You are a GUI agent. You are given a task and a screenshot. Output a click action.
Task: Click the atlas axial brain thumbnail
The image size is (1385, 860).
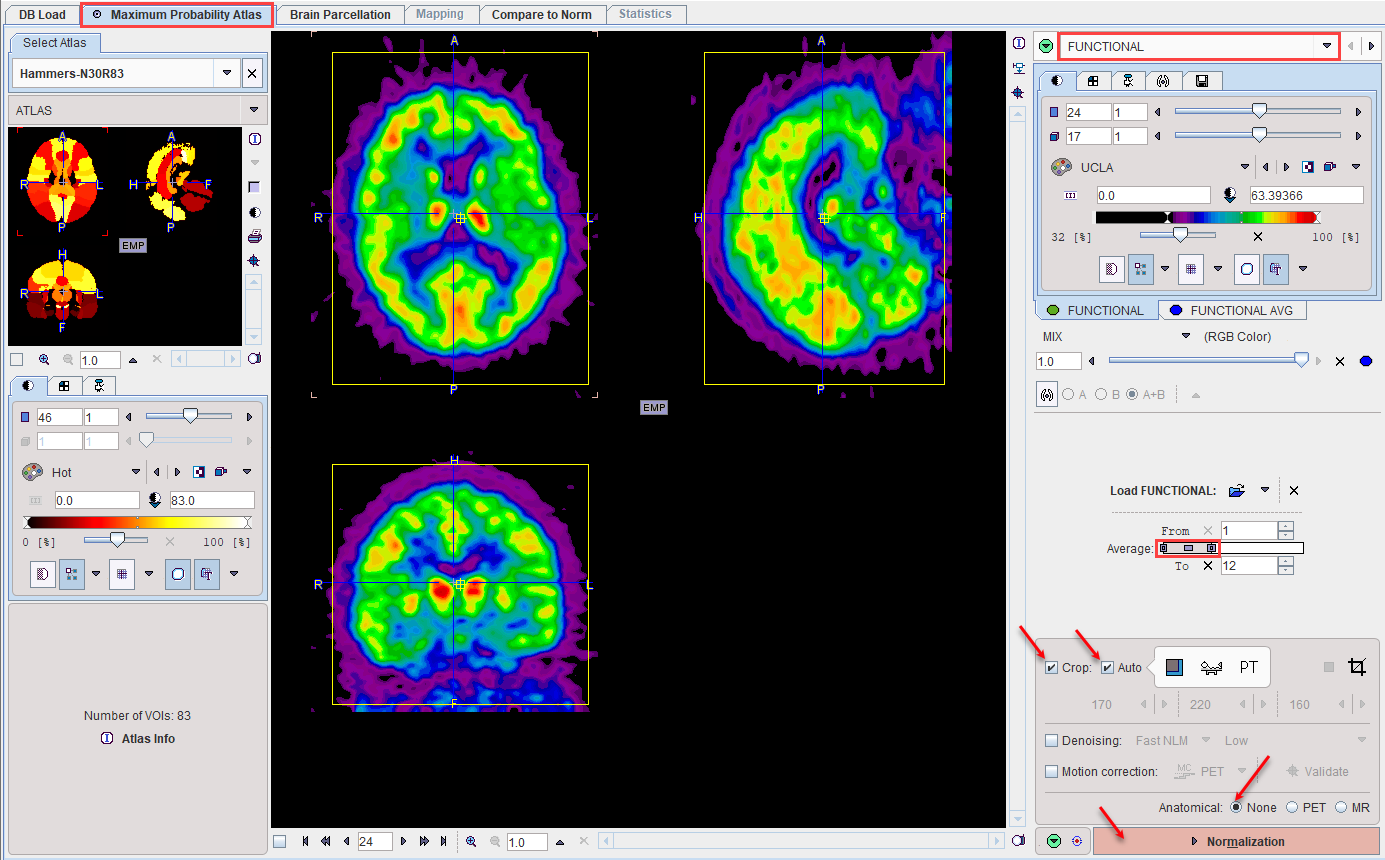(62, 181)
